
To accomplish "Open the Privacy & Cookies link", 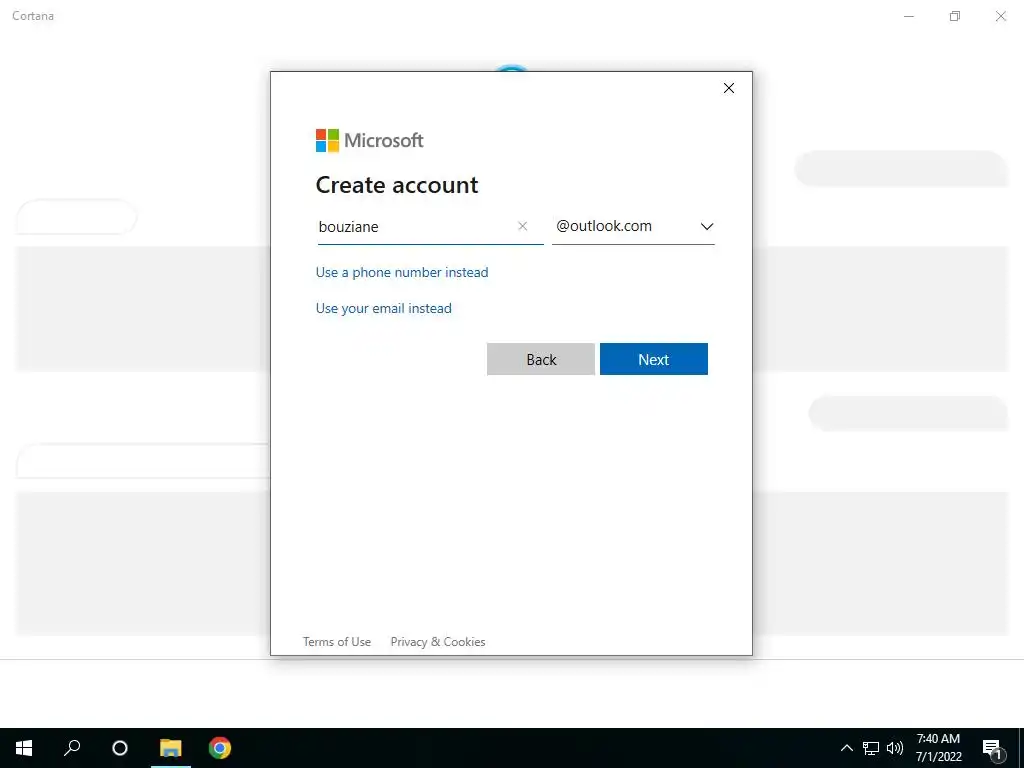I will click(x=438, y=642).
